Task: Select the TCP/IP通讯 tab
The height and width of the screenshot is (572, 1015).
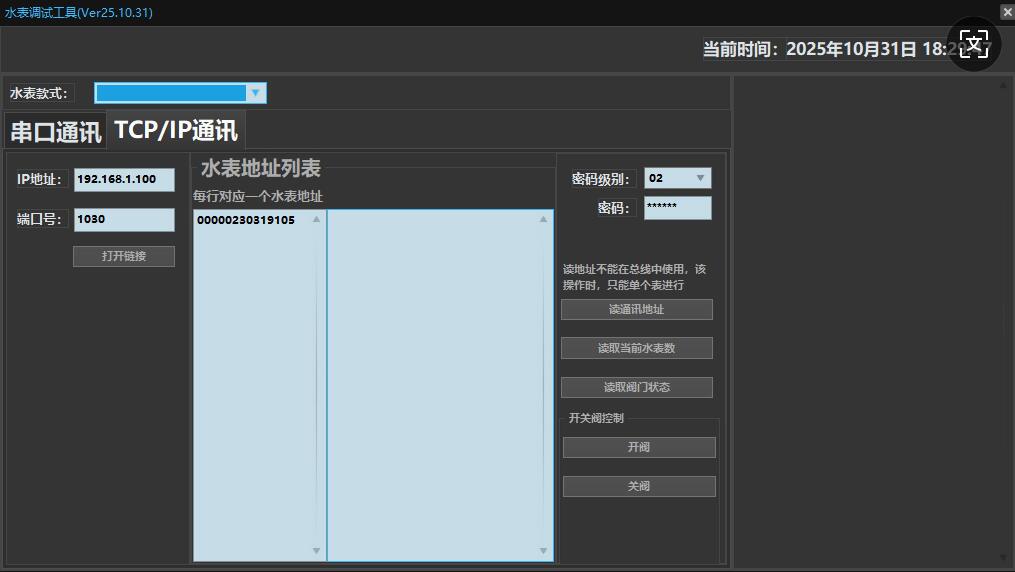Action: coord(176,130)
